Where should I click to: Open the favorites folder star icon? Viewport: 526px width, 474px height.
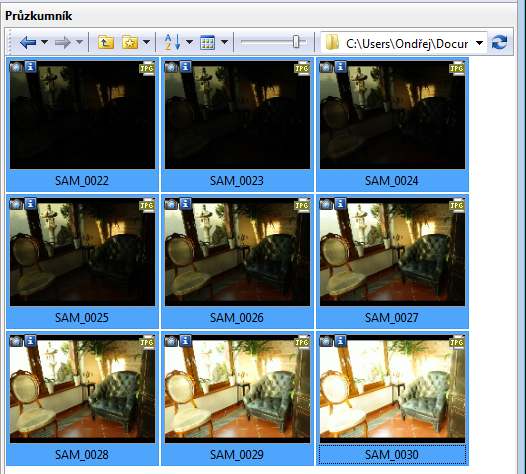(x=130, y=42)
